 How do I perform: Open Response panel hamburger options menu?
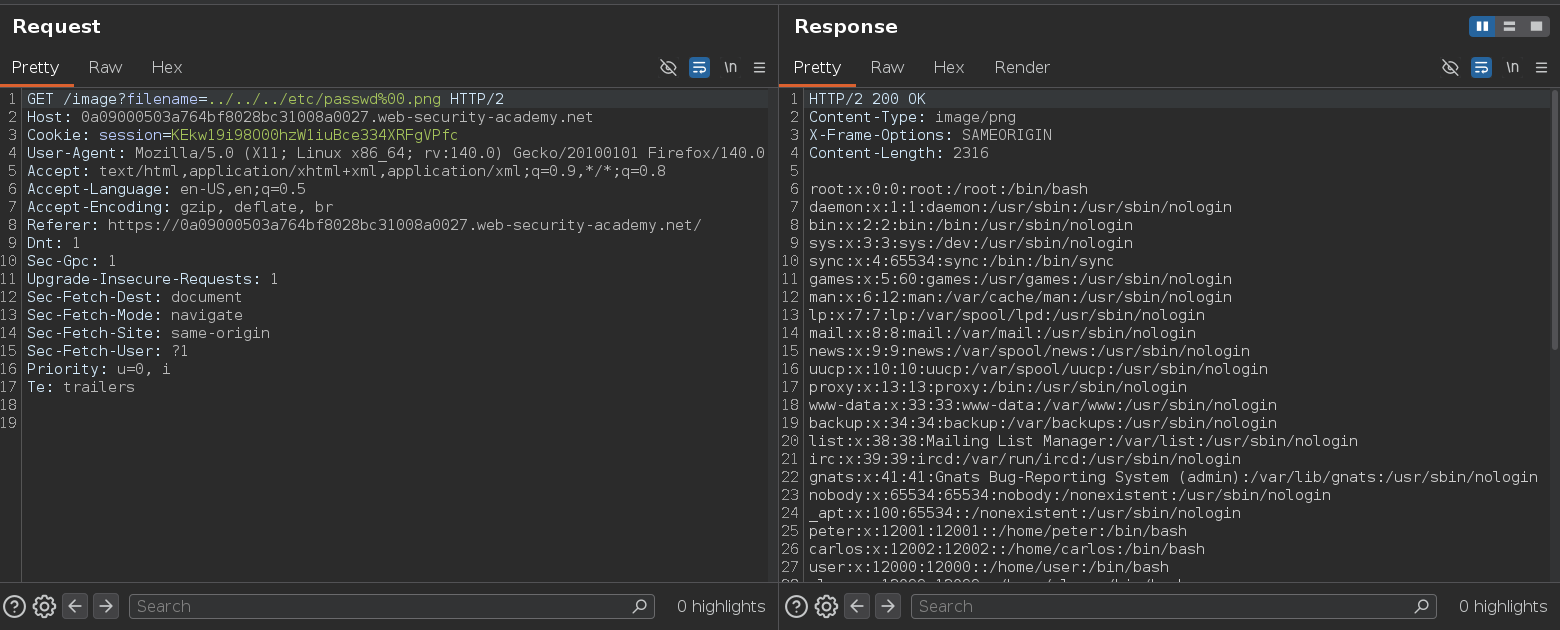point(1542,67)
